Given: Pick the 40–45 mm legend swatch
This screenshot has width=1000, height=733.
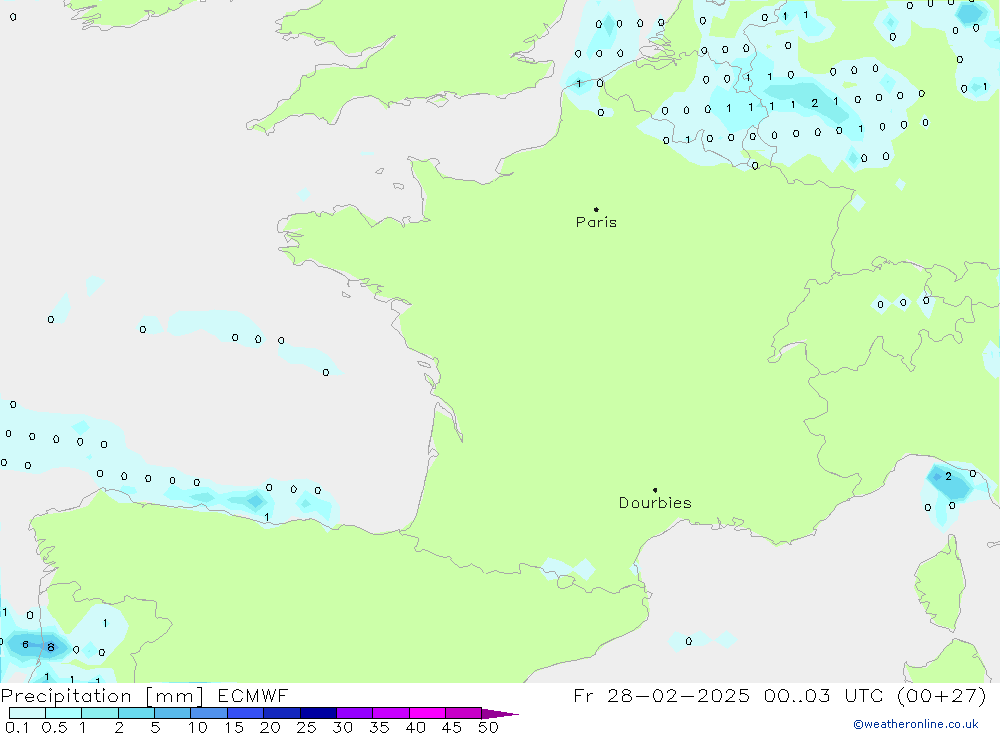Looking at the screenshot, I should pos(427,713).
